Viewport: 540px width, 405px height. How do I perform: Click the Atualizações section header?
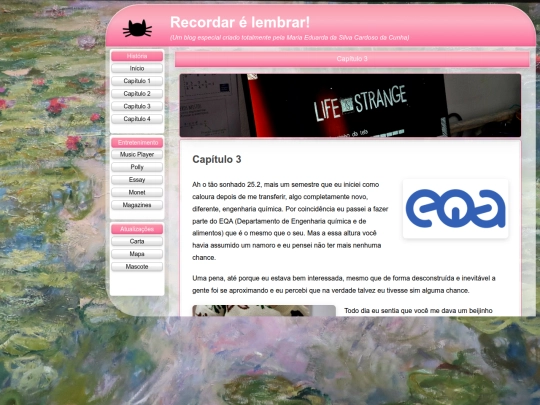(x=137, y=229)
